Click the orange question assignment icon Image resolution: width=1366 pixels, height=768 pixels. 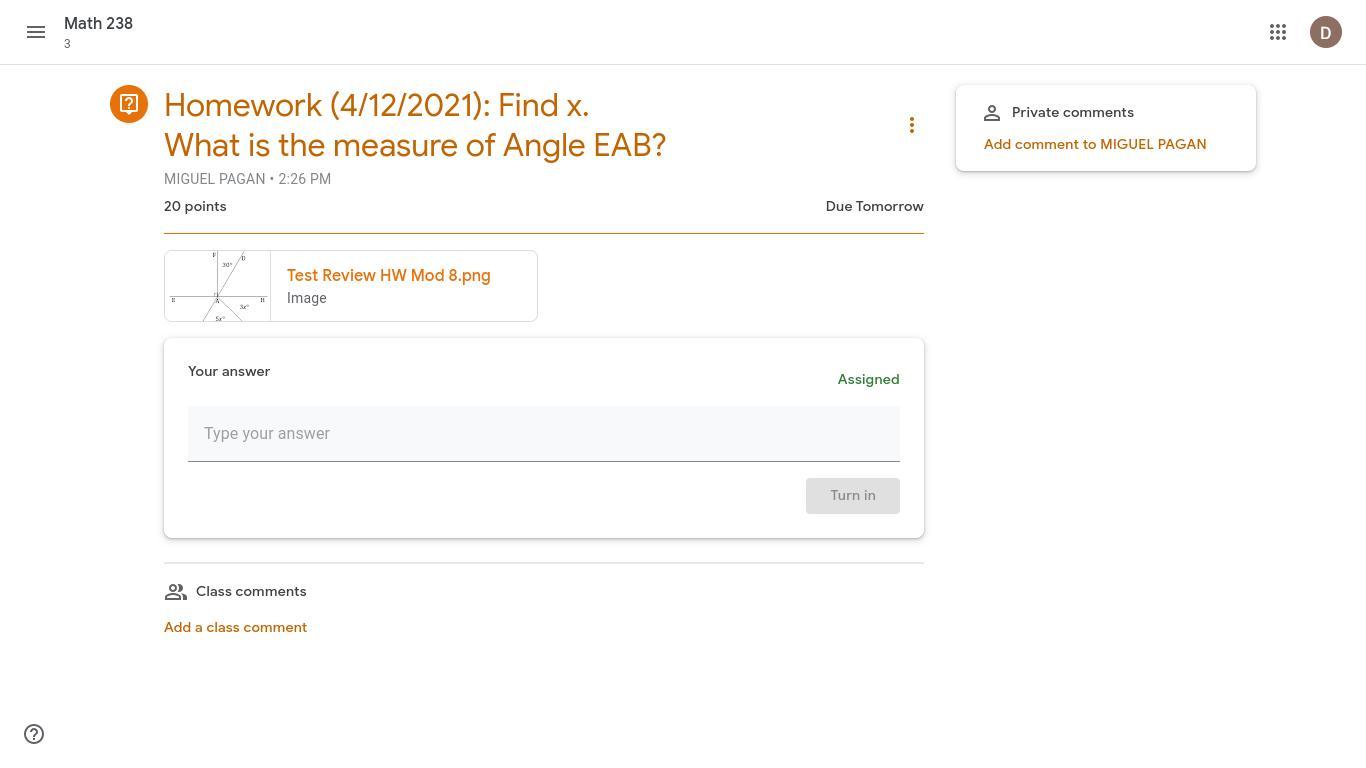pyautogui.click(x=129, y=104)
